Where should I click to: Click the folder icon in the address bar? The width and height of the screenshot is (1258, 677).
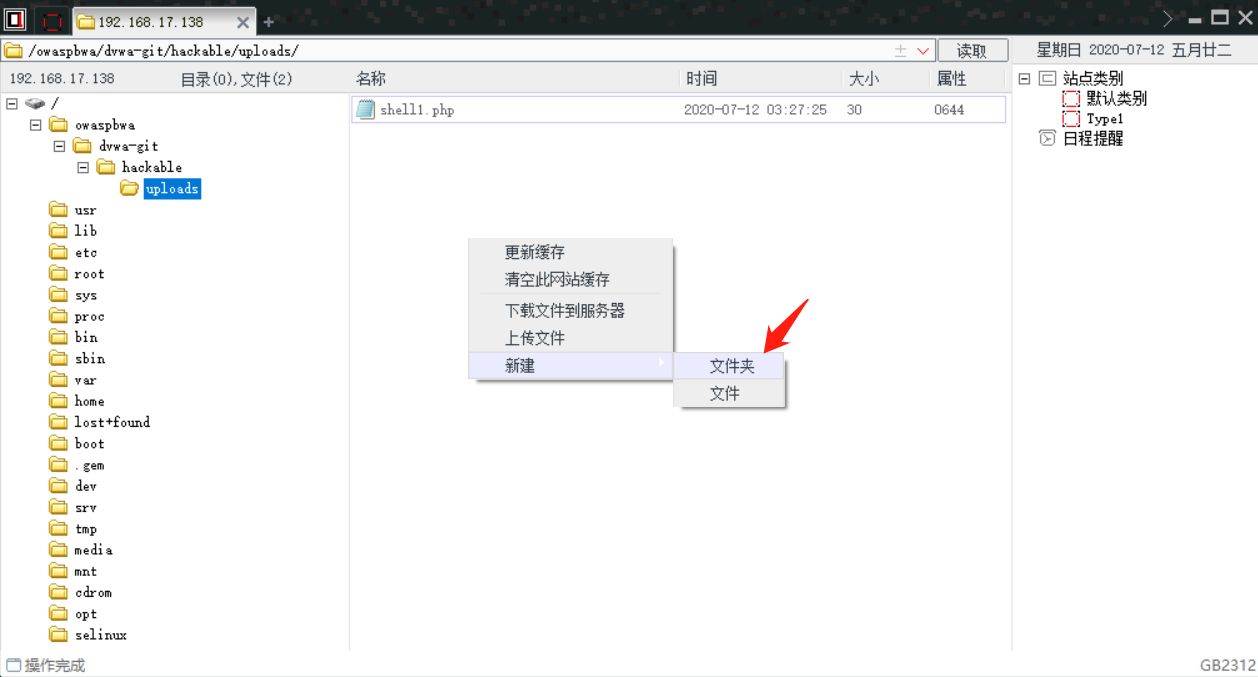tap(14, 48)
